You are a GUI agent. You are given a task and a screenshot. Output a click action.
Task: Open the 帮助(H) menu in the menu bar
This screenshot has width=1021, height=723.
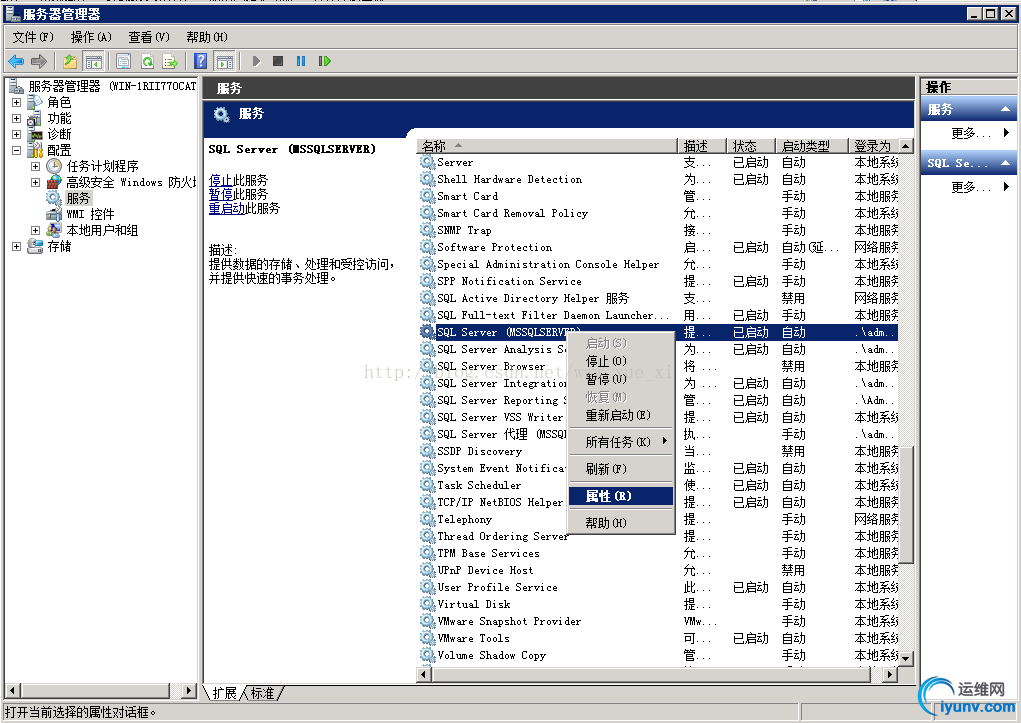207,37
